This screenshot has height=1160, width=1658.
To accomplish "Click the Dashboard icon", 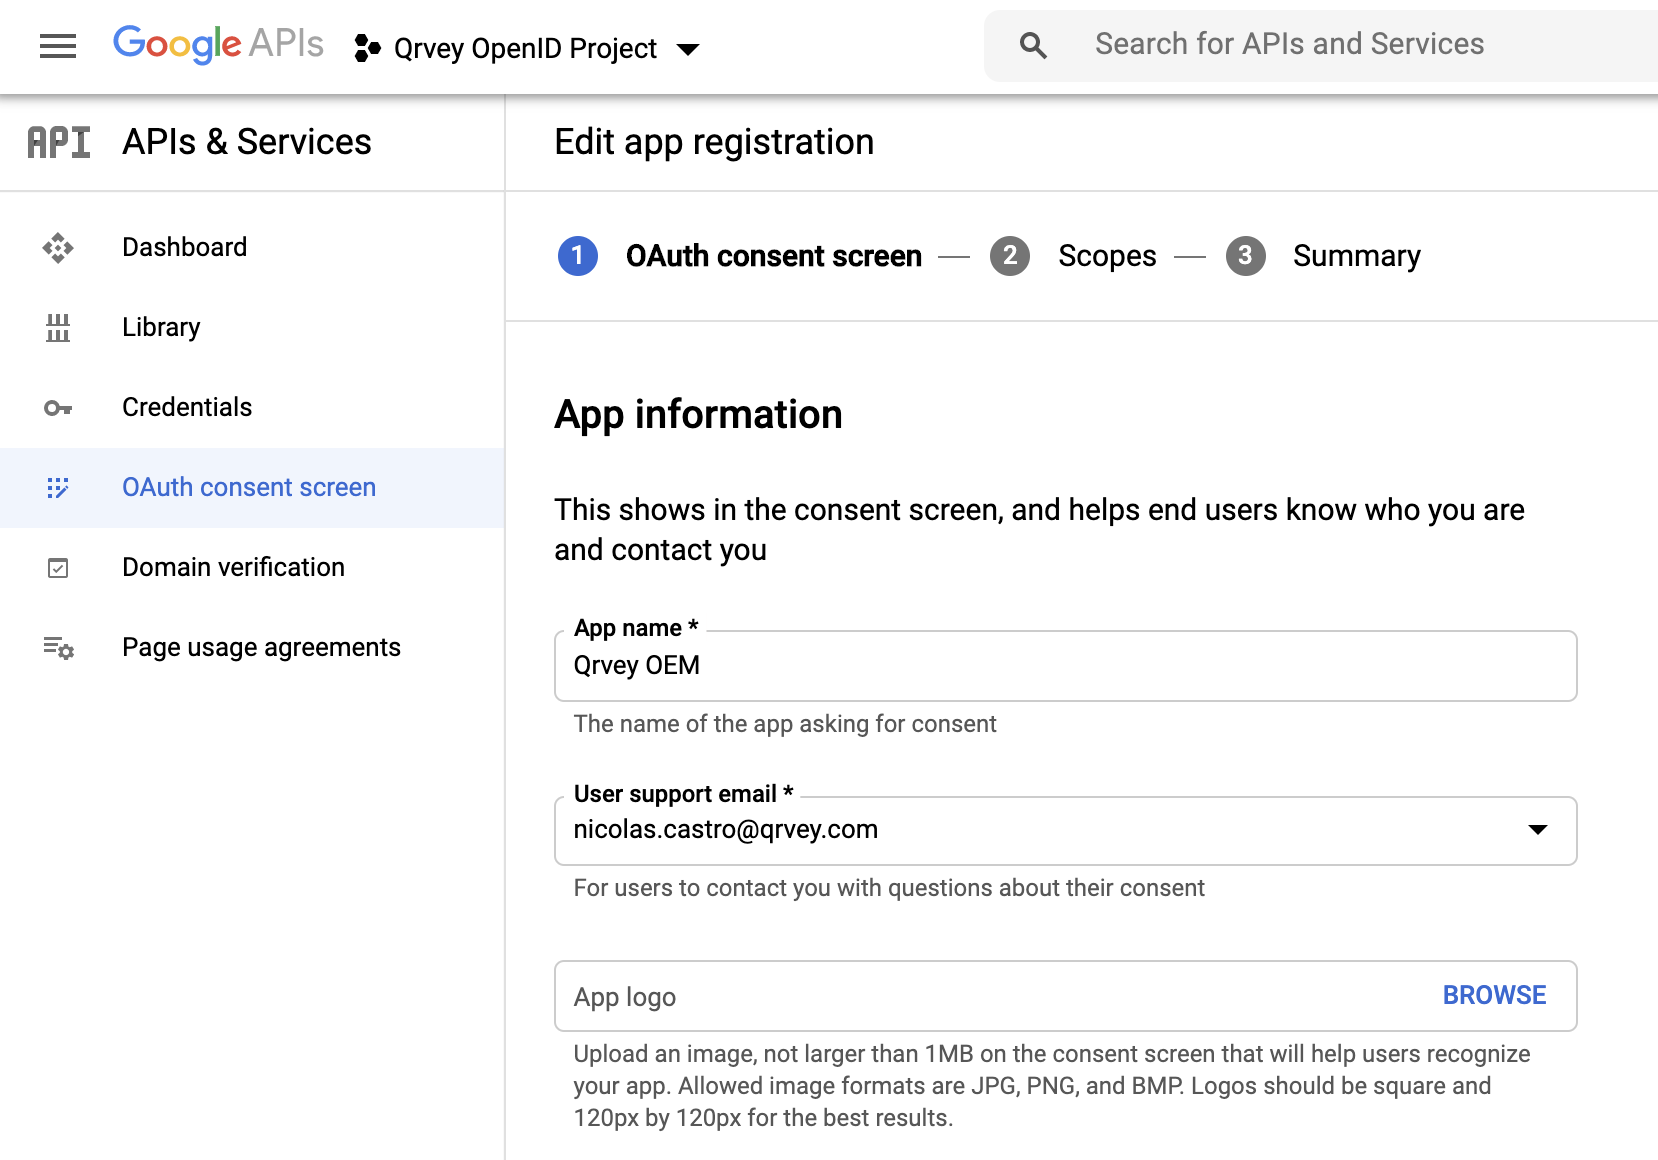I will 58,248.
